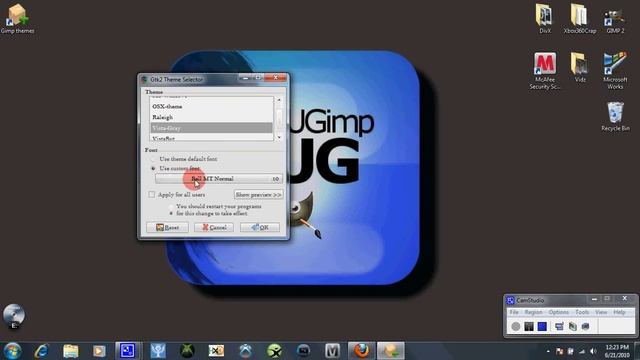Click the green toolbar icon in CamStudio

573,326
